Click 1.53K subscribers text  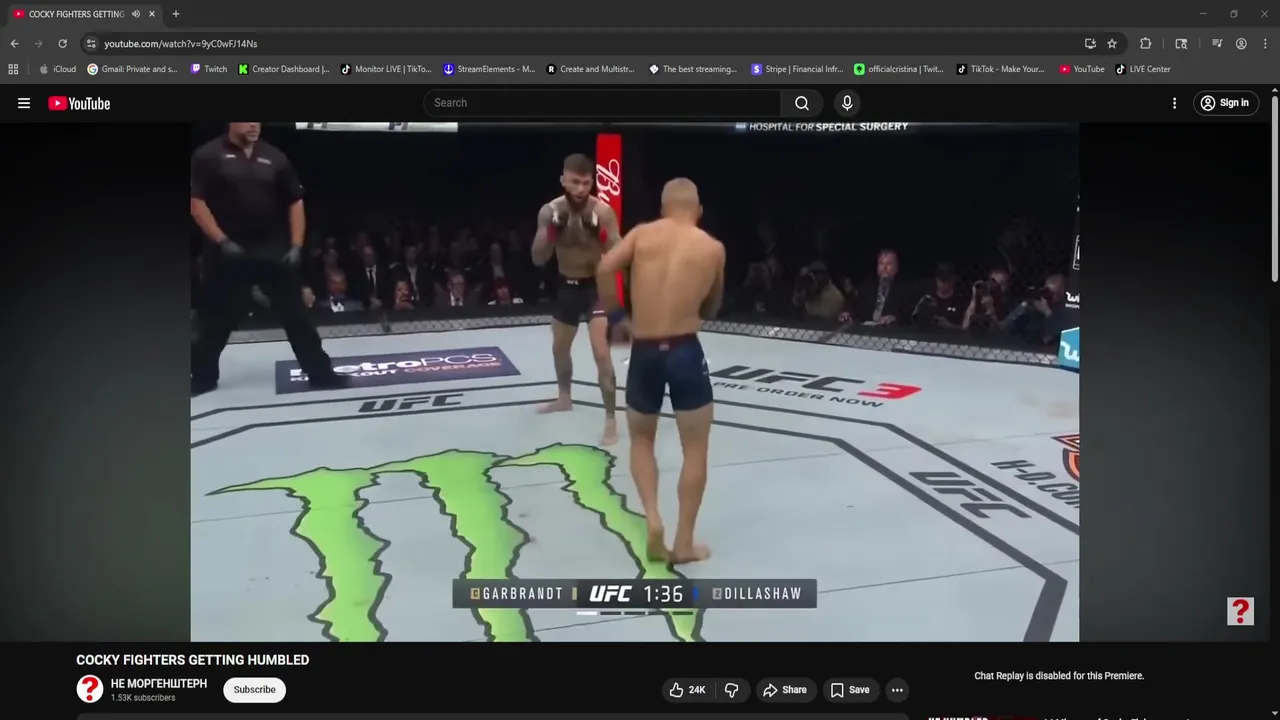143,698
